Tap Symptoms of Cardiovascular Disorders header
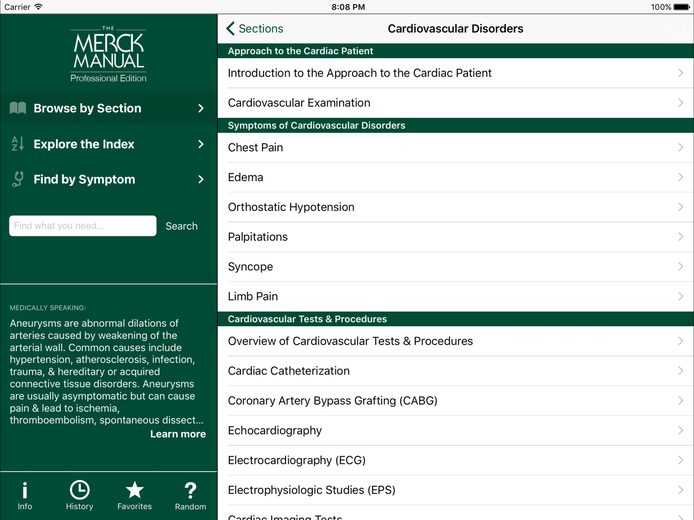The width and height of the screenshot is (694, 520). [x=455, y=125]
